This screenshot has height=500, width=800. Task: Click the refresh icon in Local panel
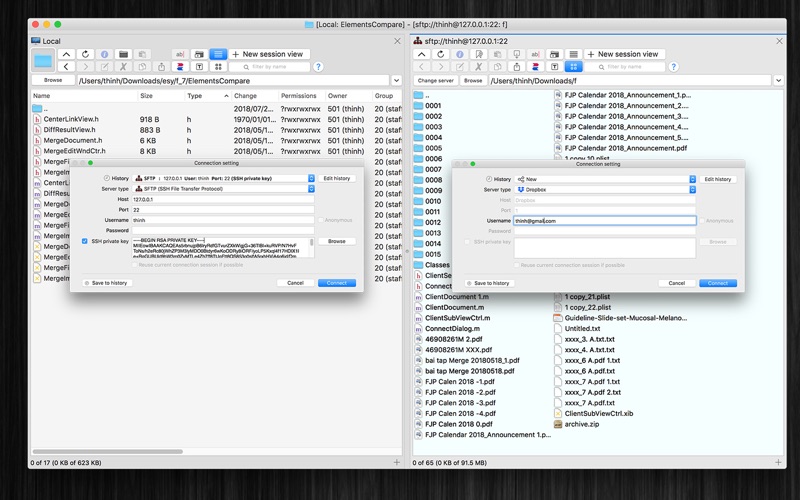click(x=85, y=54)
